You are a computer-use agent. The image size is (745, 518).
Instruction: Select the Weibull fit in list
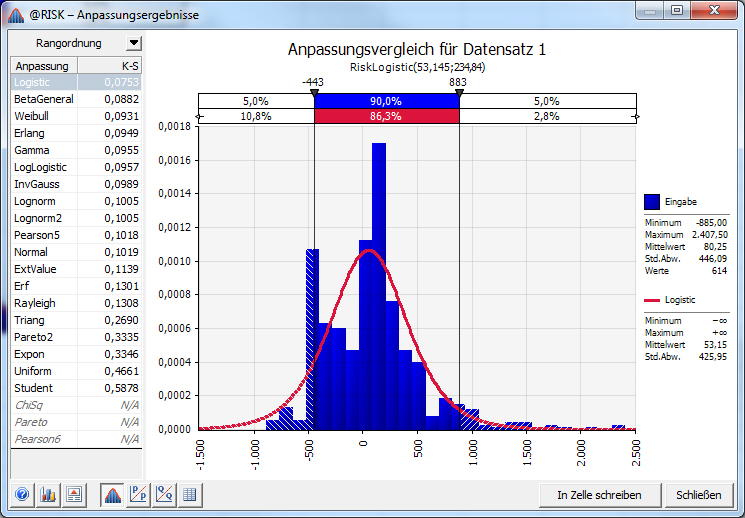[x=76, y=116]
